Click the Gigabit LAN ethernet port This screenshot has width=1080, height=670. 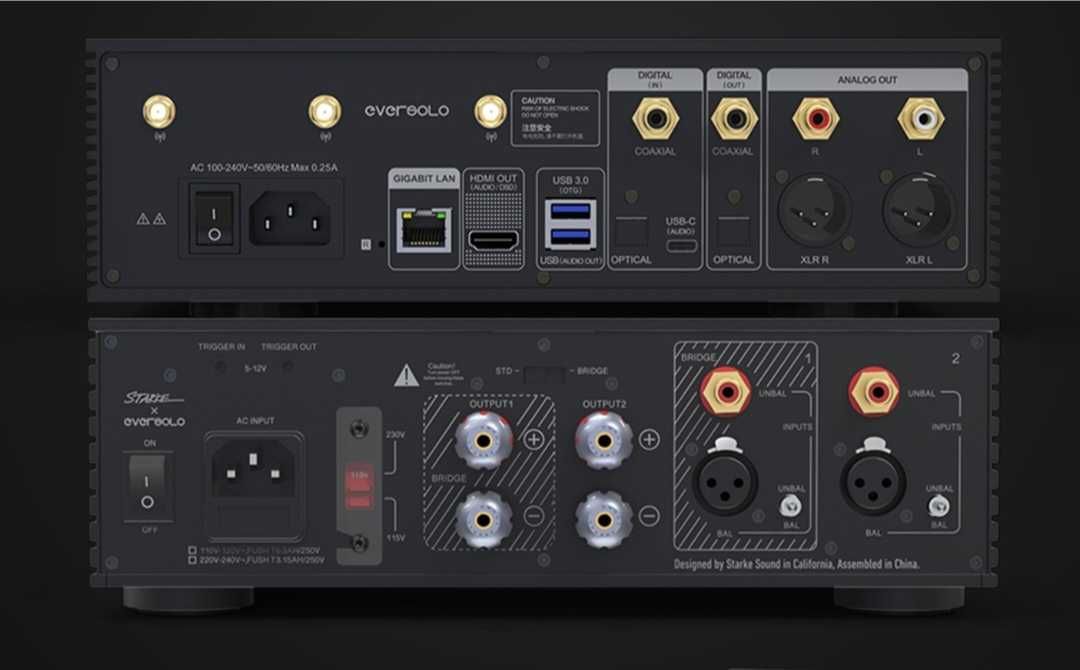tap(424, 230)
